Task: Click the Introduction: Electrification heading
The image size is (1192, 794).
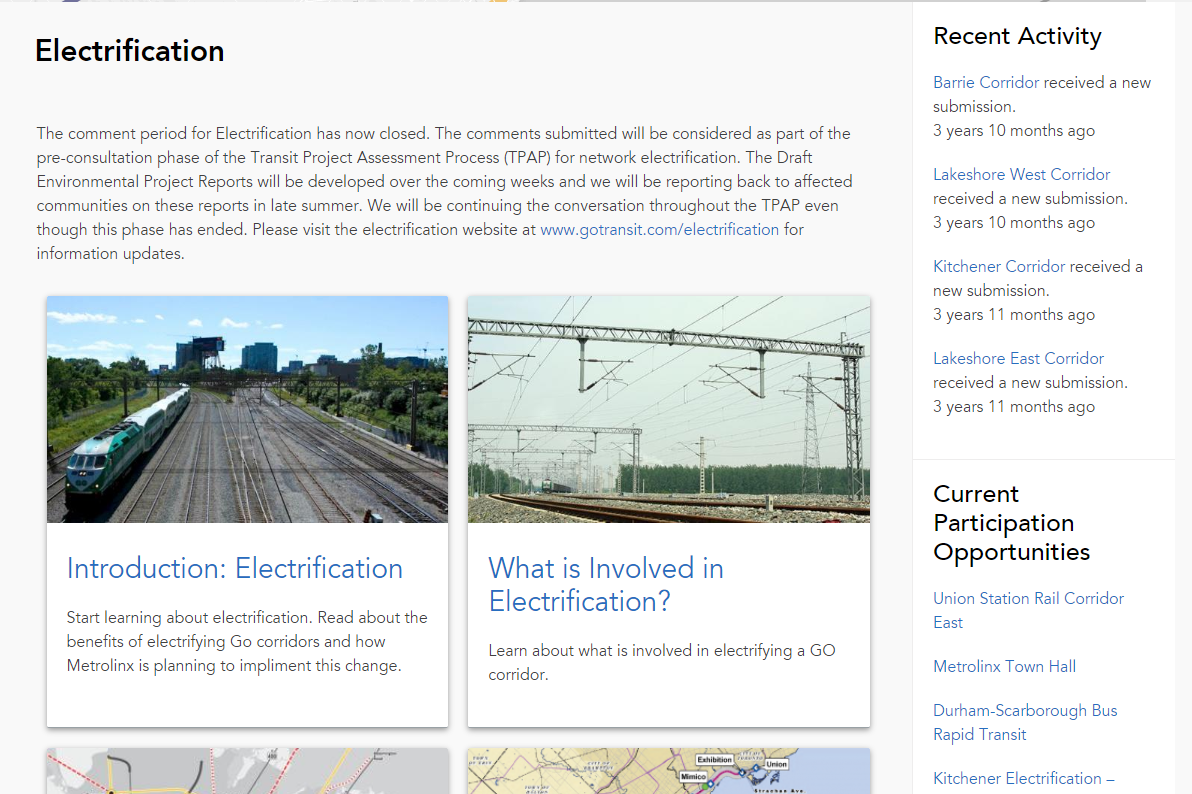Action: pos(235,568)
